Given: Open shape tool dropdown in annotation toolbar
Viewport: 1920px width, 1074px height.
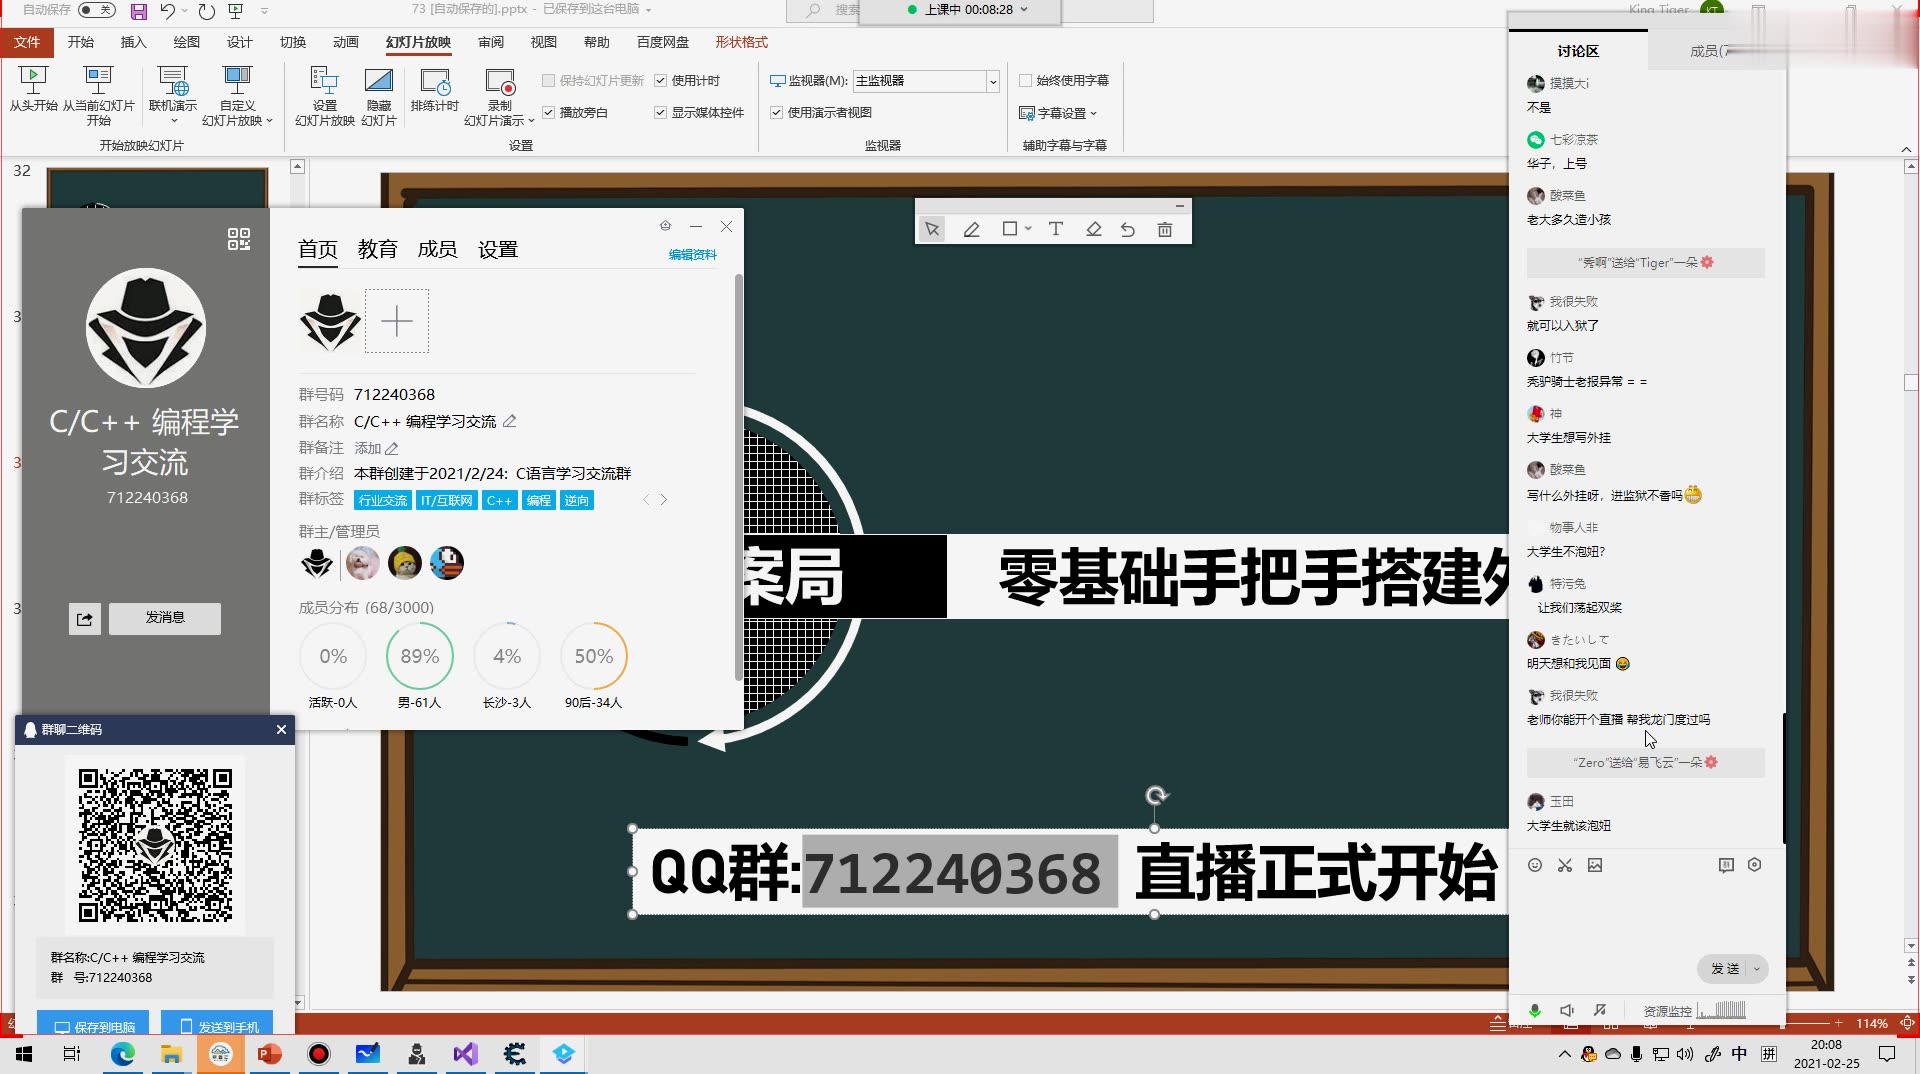Looking at the screenshot, I should click(x=1028, y=229).
